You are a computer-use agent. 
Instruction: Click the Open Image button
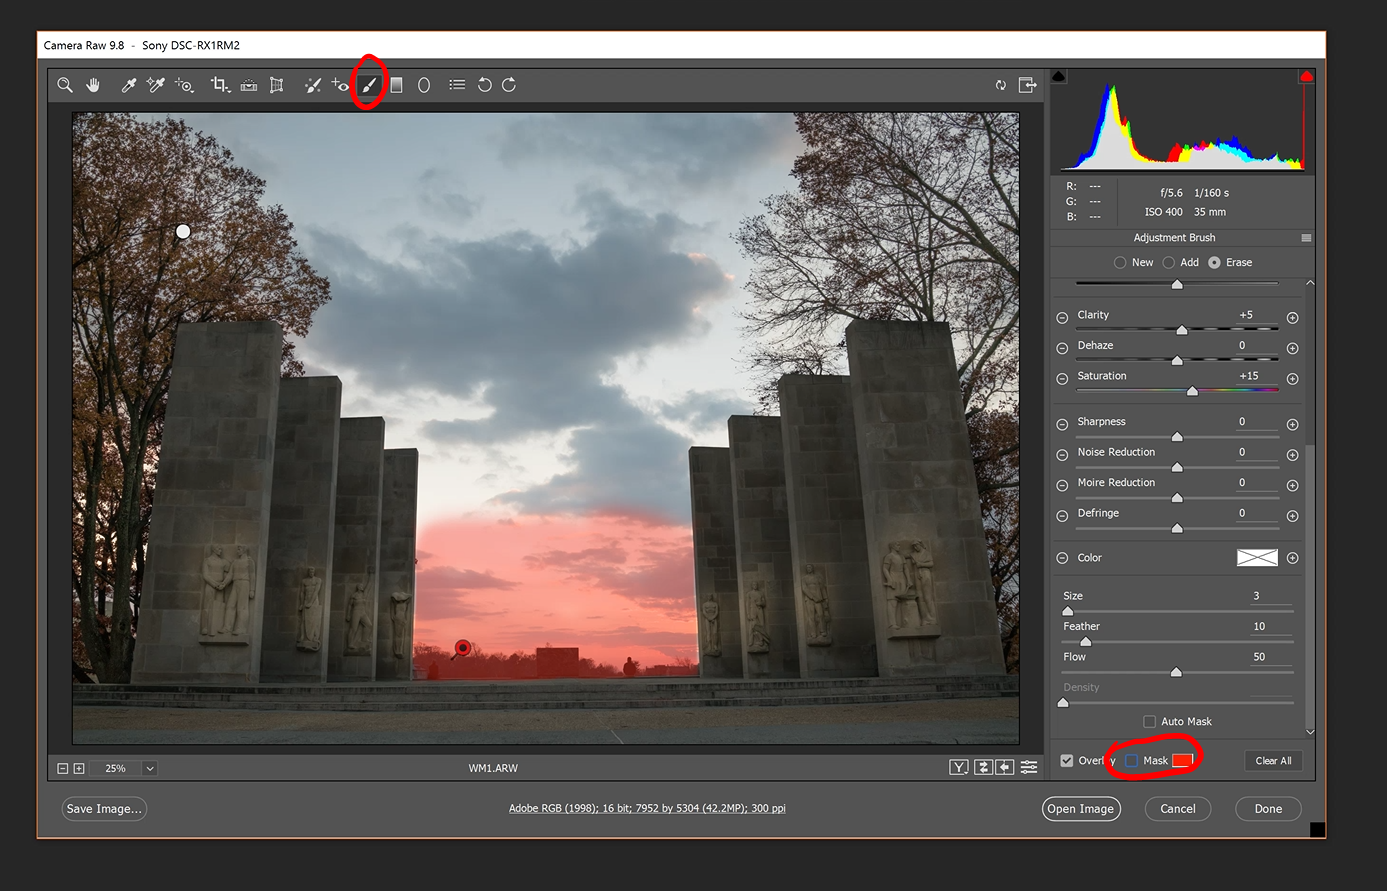(x=1080, y=808)
